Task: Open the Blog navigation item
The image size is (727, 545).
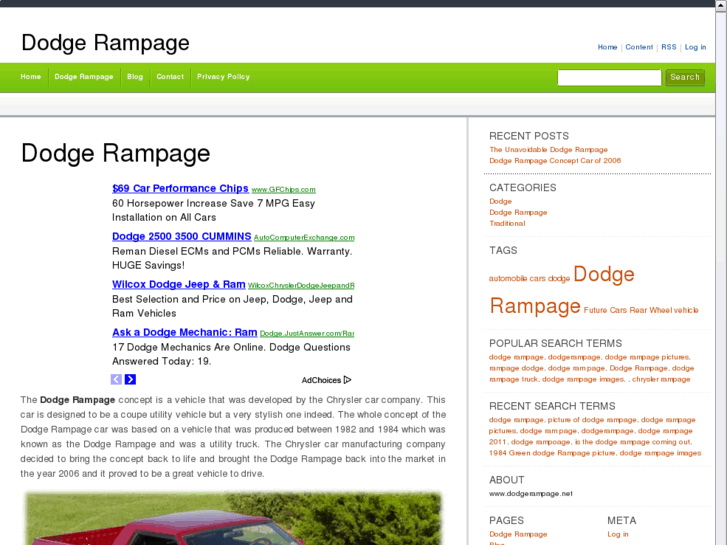Action: pyautogui.click(x=135, y=77)
